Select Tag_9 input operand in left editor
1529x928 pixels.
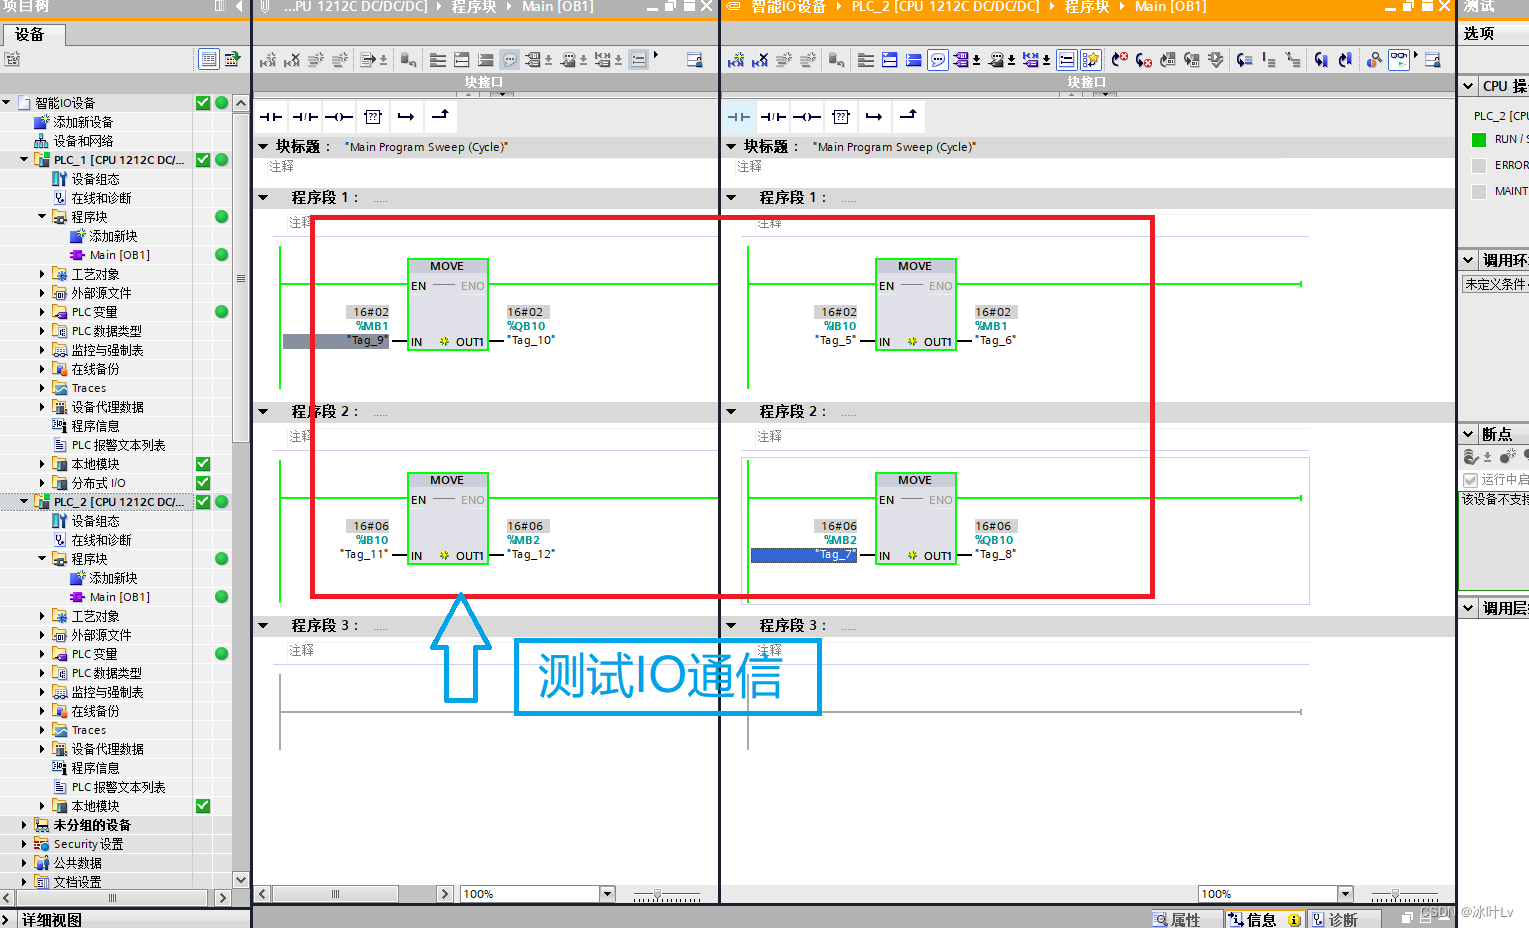[x=336, y=341]
